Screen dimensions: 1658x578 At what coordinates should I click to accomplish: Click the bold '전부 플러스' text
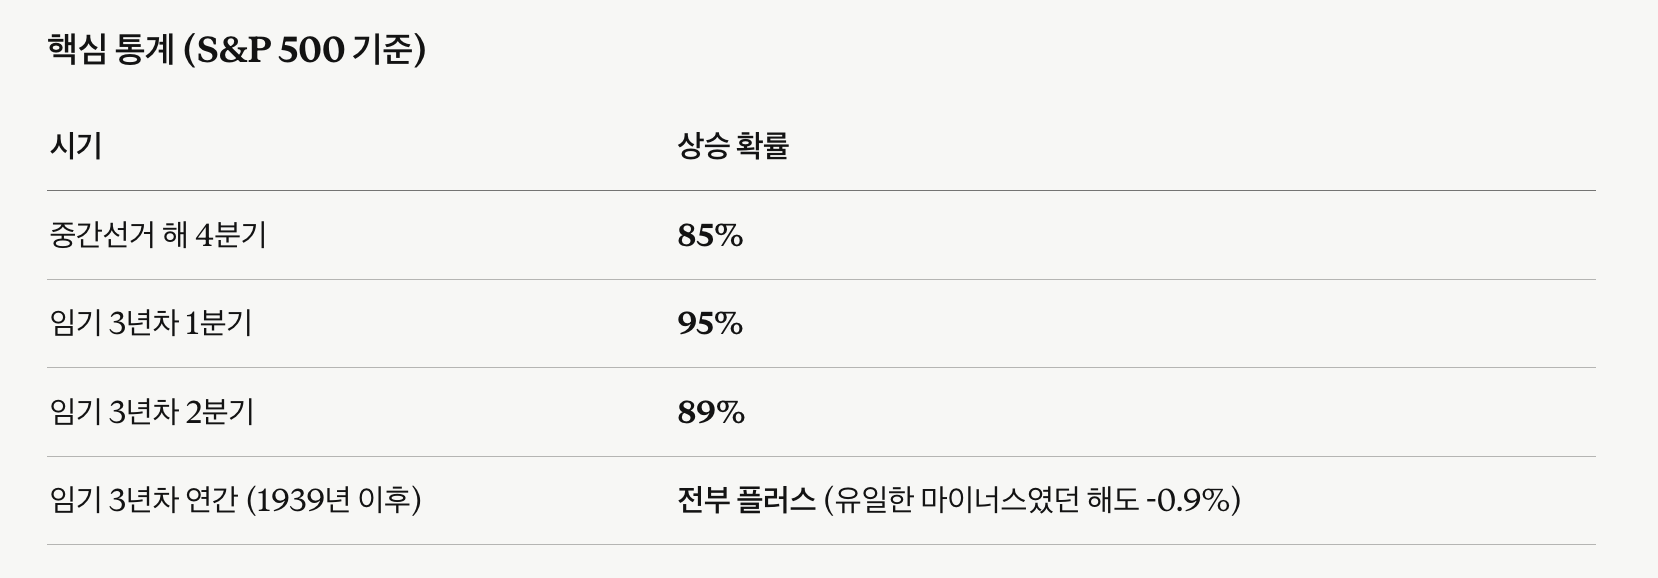point(746,500)
